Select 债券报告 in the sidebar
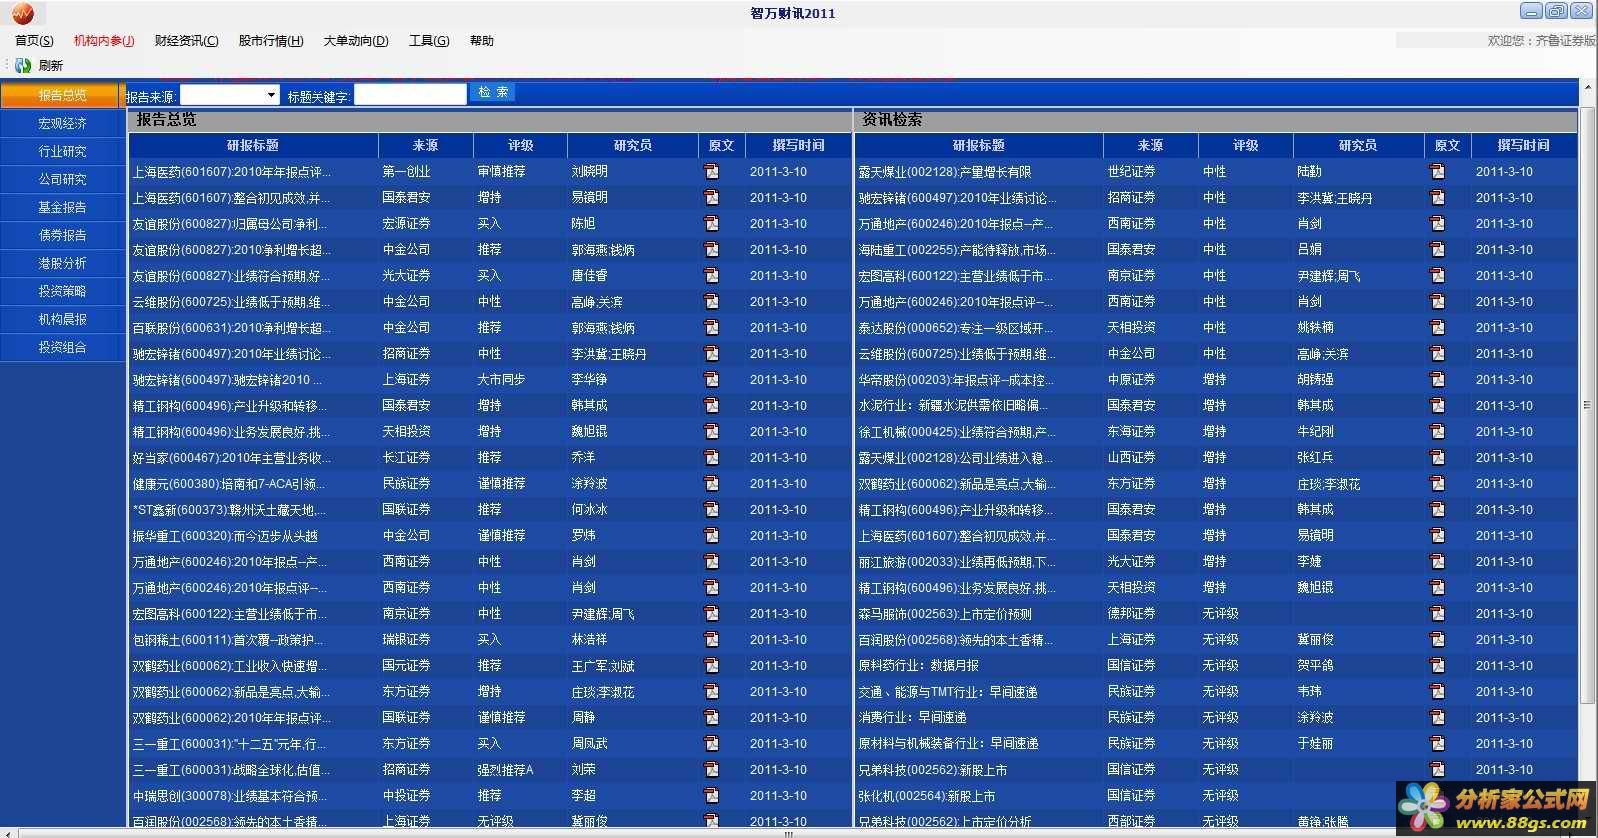 [x=62, y=235]
